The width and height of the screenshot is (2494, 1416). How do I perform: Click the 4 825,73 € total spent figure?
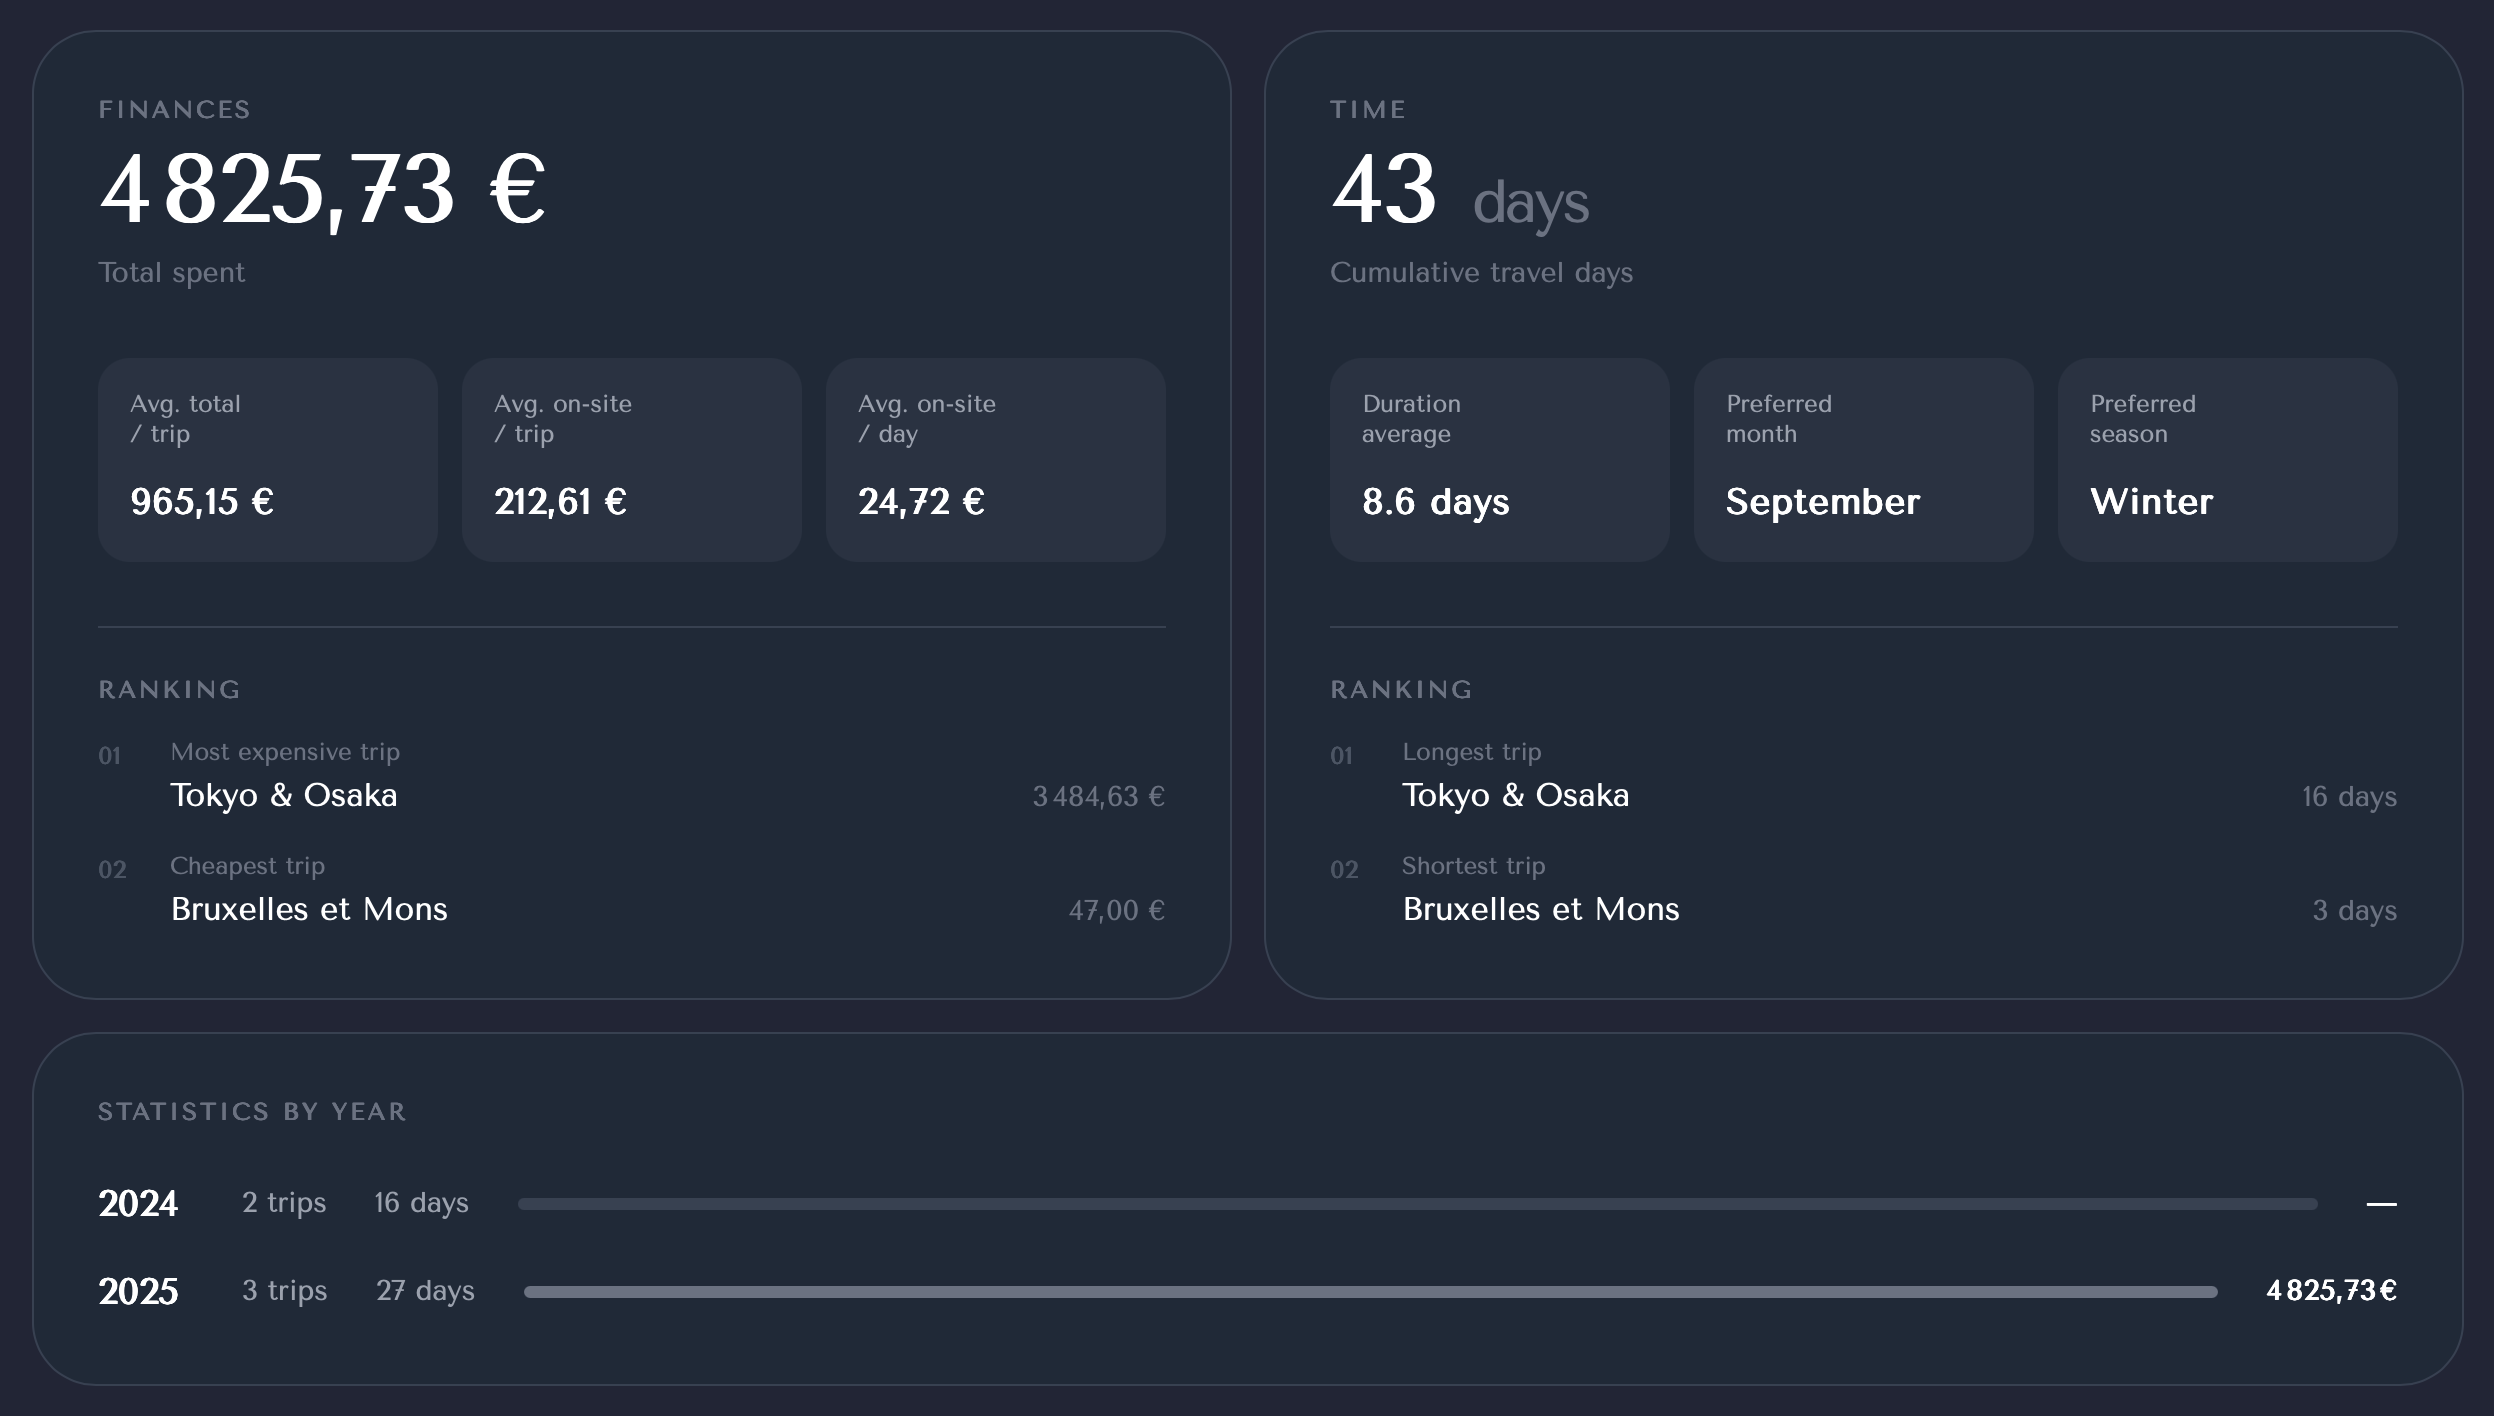point(322,190)
